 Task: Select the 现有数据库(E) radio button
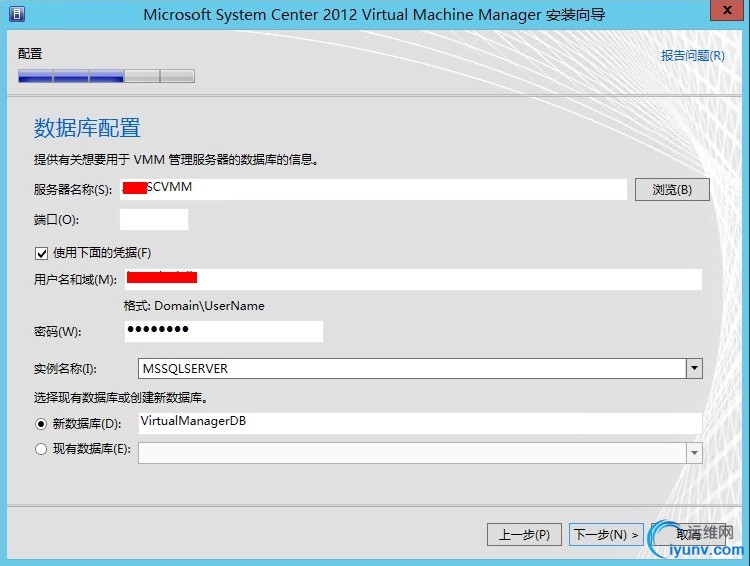[x=41, y=449]
